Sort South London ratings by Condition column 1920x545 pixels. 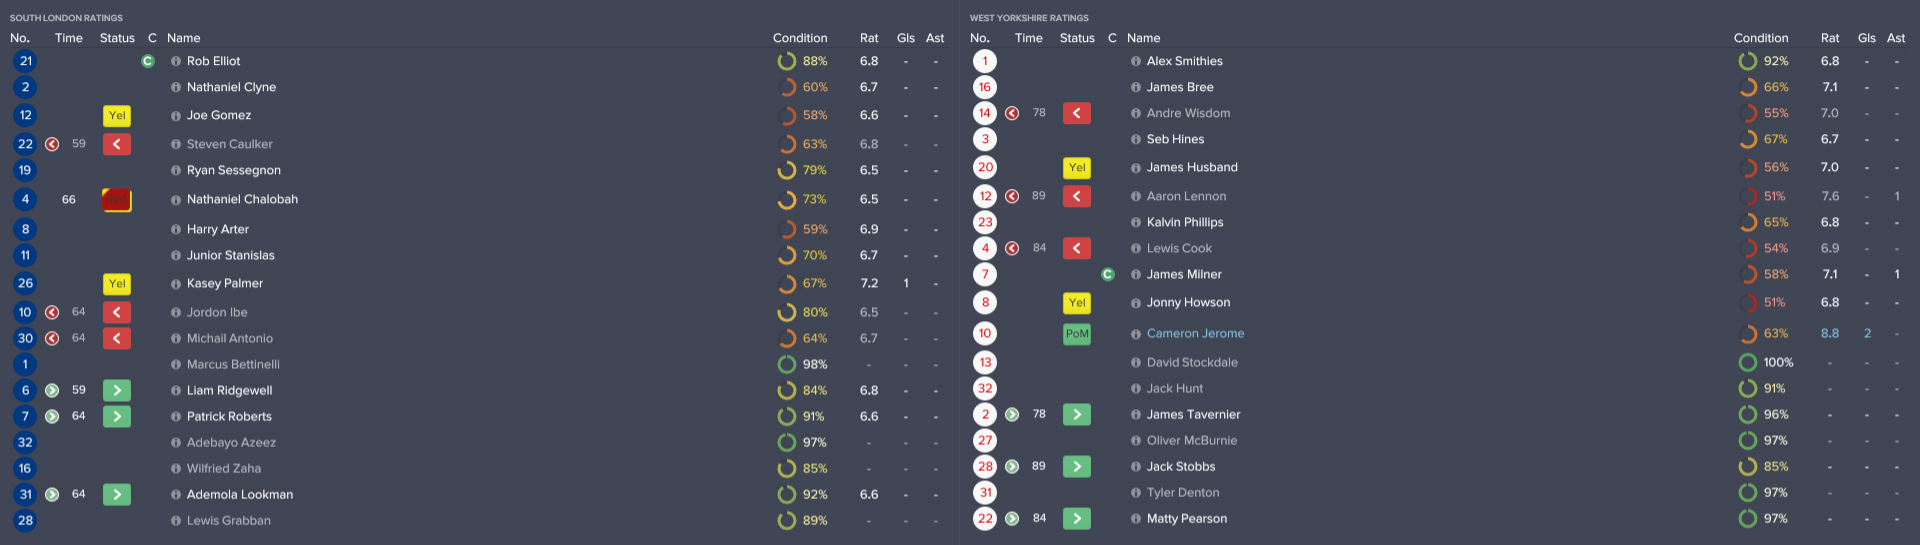click(799, 38)
